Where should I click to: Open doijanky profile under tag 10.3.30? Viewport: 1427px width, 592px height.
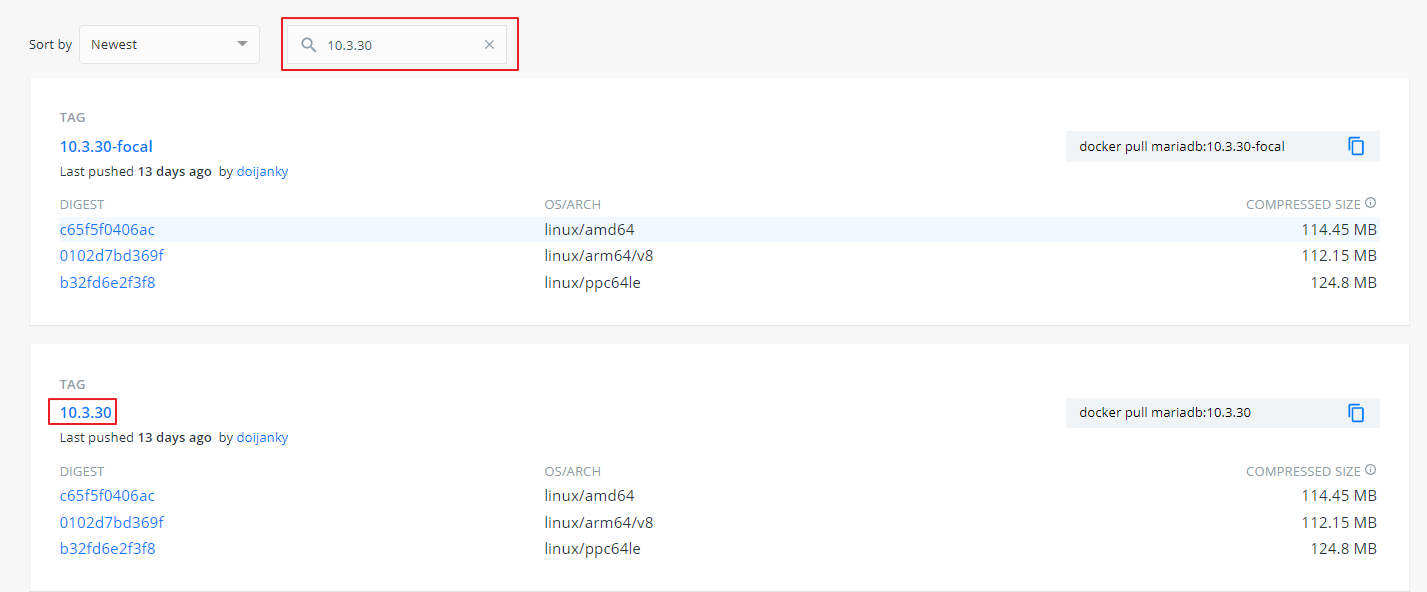click(262, 437)
